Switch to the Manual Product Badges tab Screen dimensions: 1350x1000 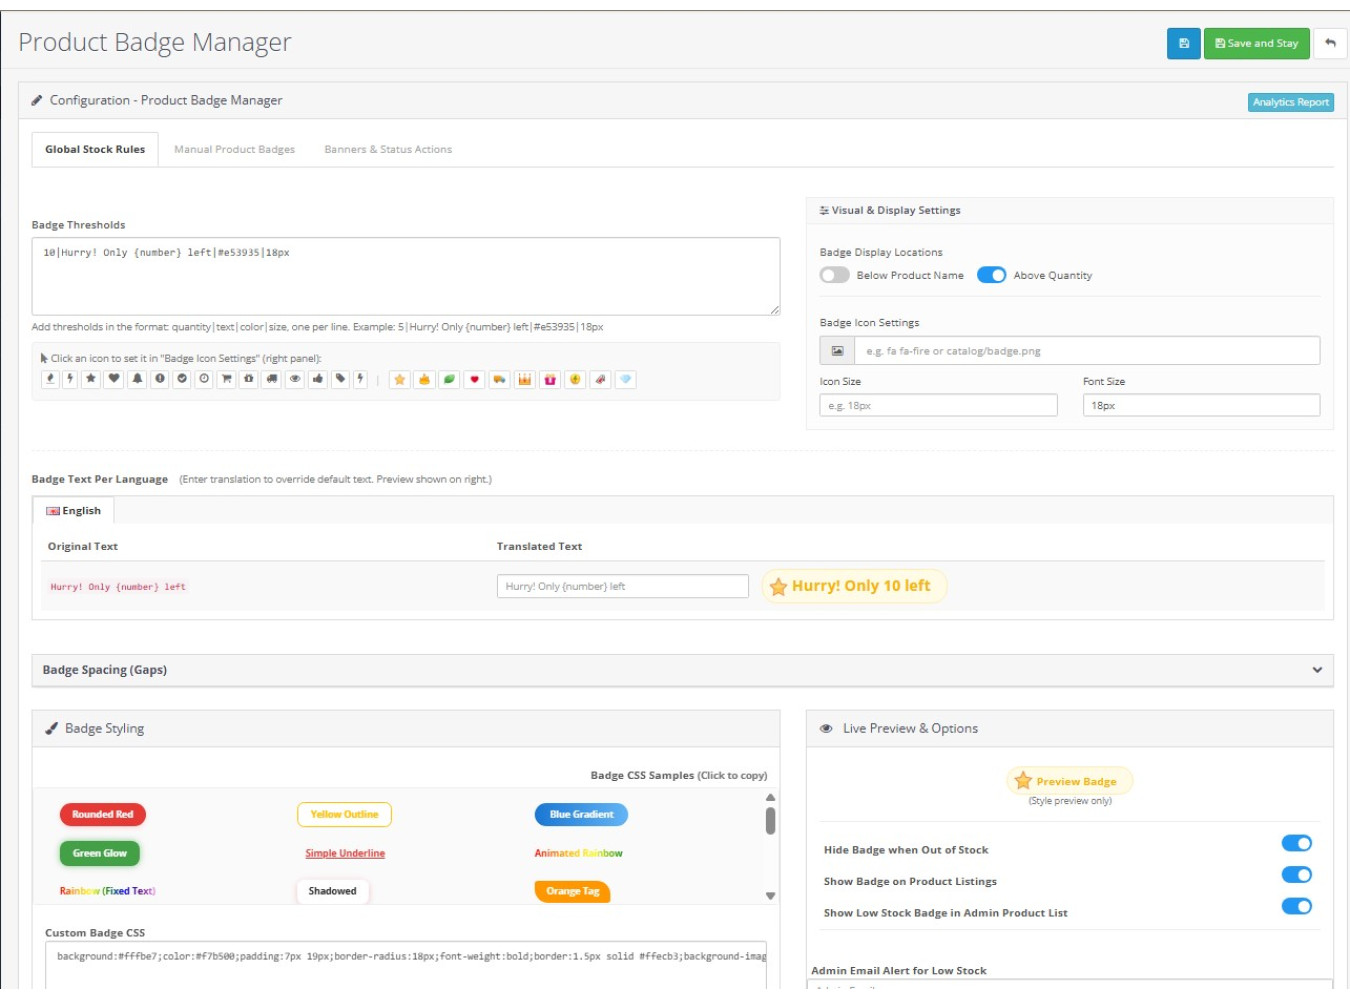point(234,149)
